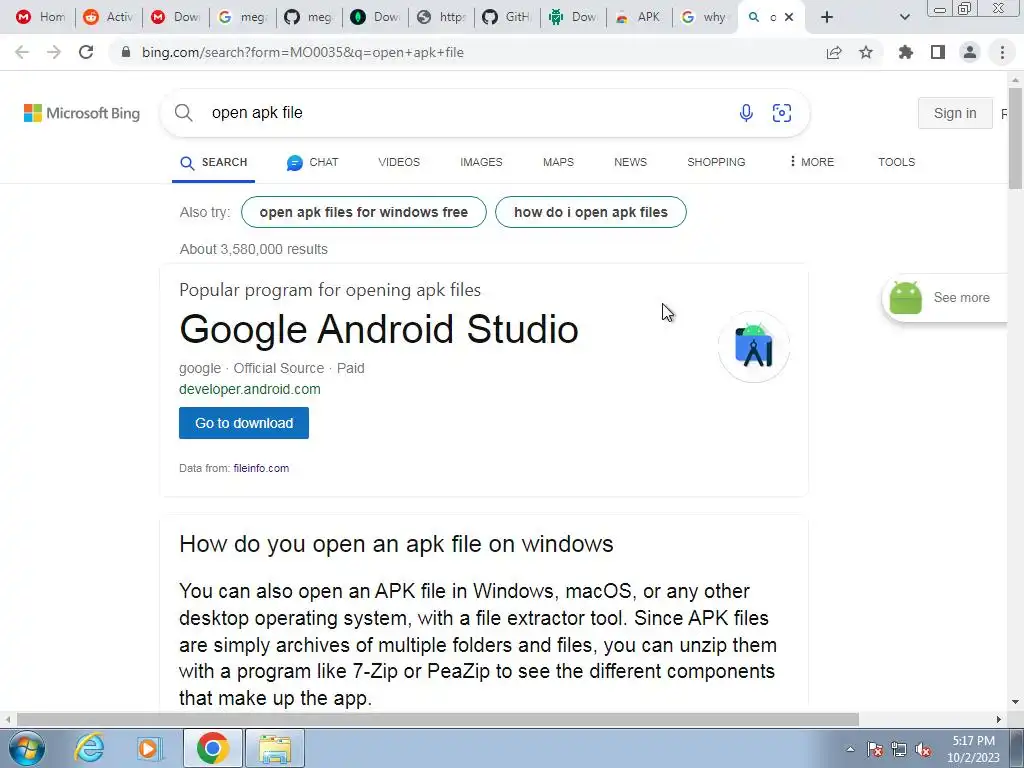Click the browser forward arrow

click(54, 52)
